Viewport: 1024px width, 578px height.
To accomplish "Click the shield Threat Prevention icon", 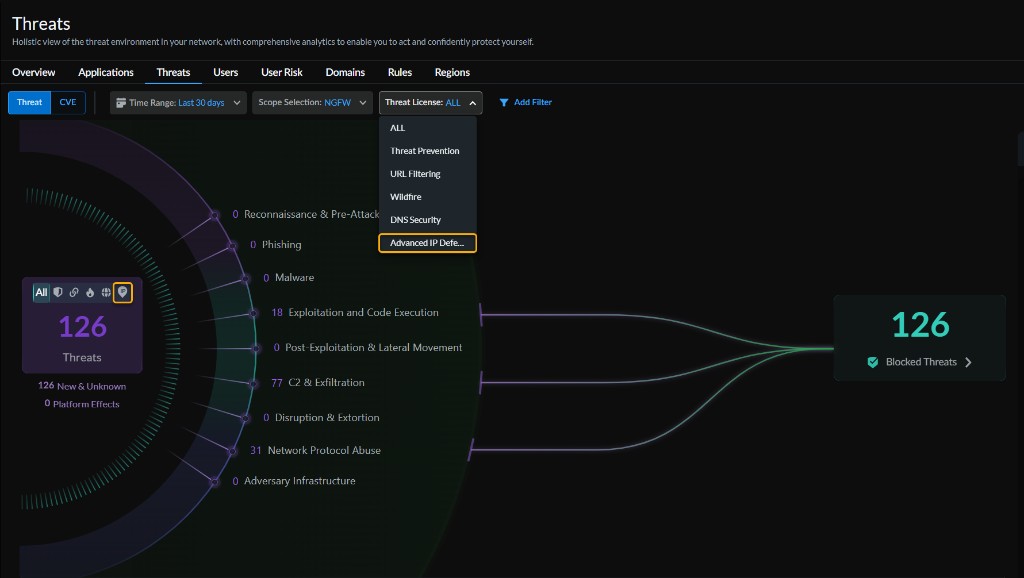I will (58, 293).
